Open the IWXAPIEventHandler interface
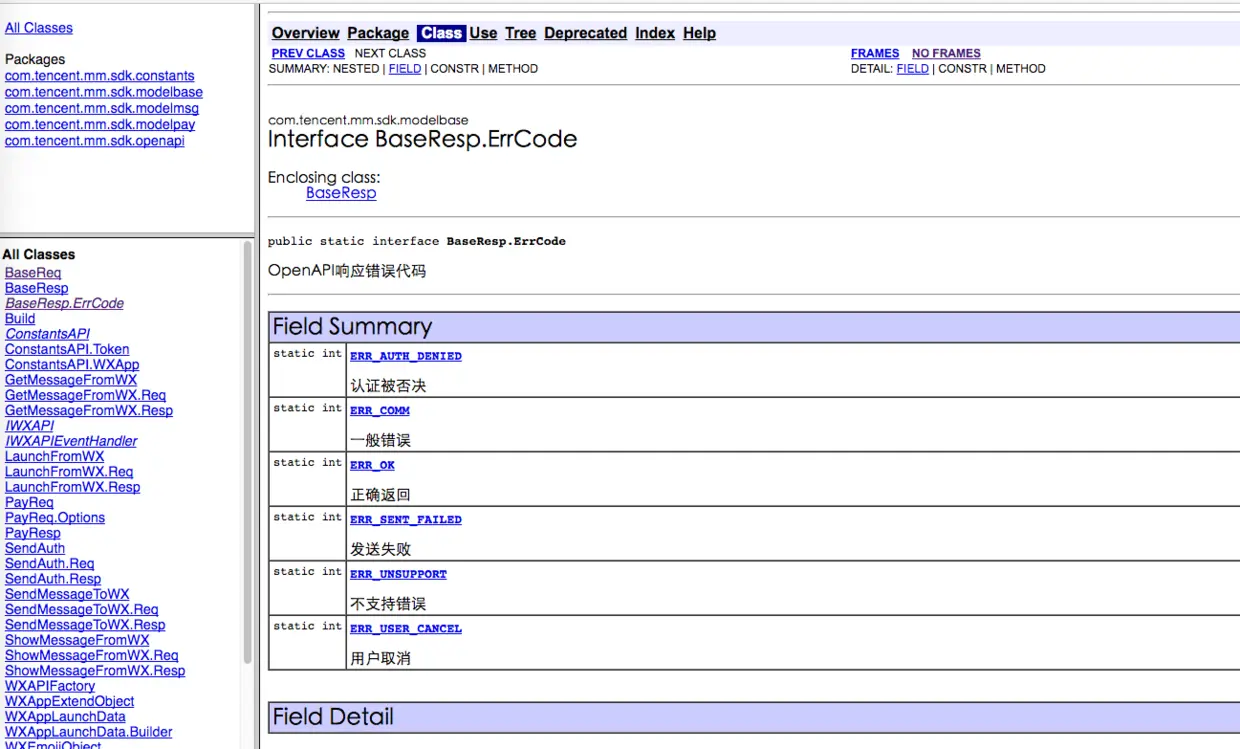Viewport: 1240px width, 749px height. 71,441
